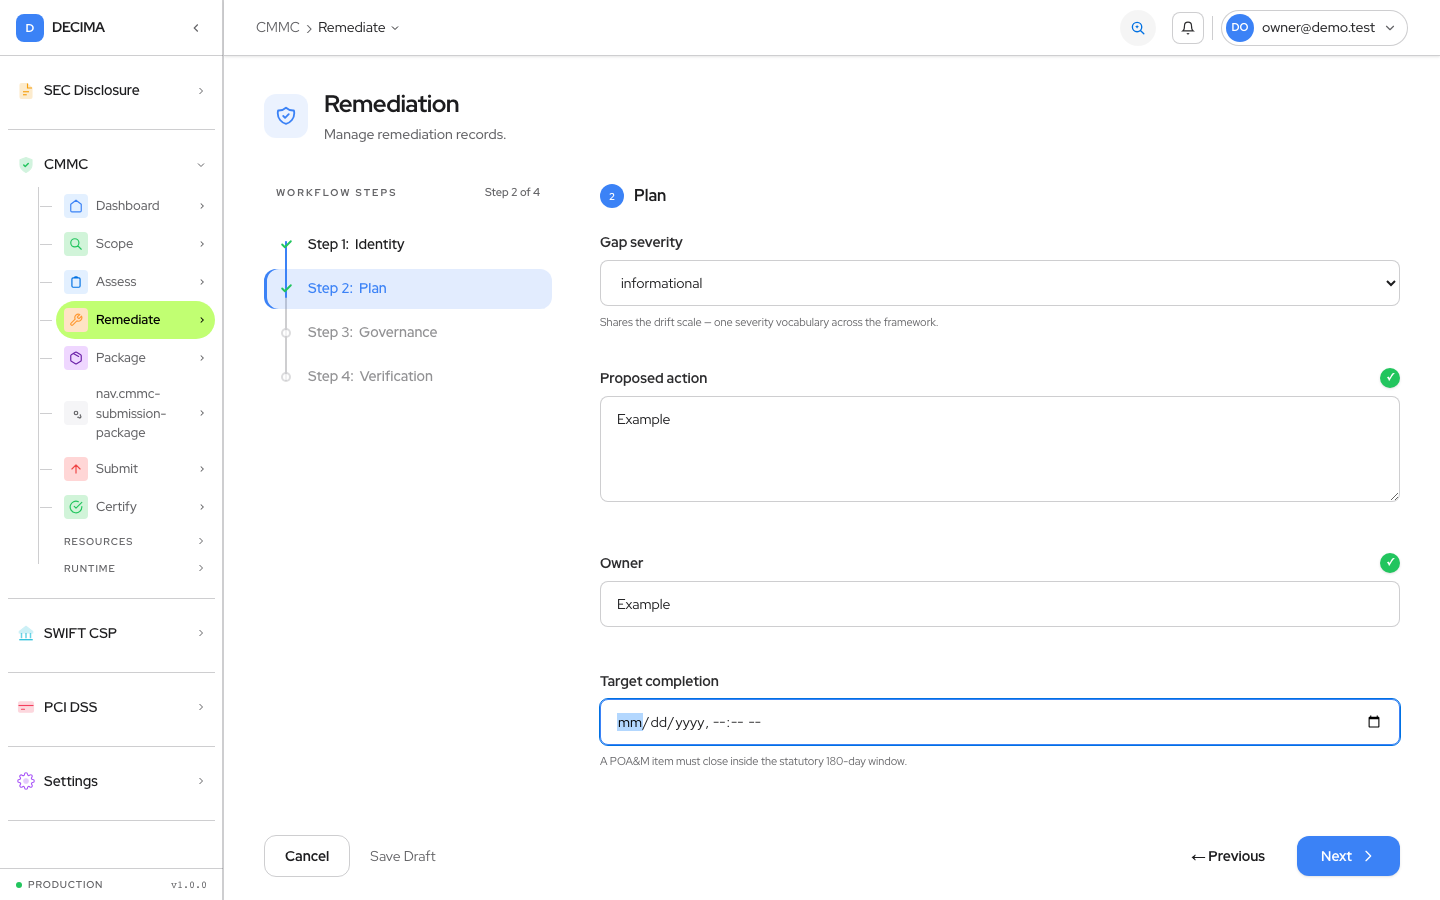Expand the Remediate breadcrumb dropdown
The width and height of the screenshot is (1440, 900).
[x=359, y=27]
